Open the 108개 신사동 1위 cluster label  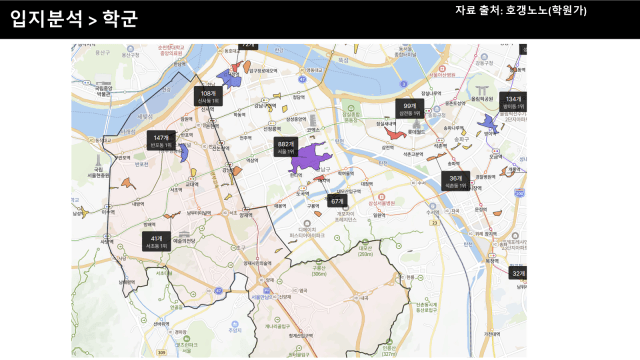tap(208, 96)
